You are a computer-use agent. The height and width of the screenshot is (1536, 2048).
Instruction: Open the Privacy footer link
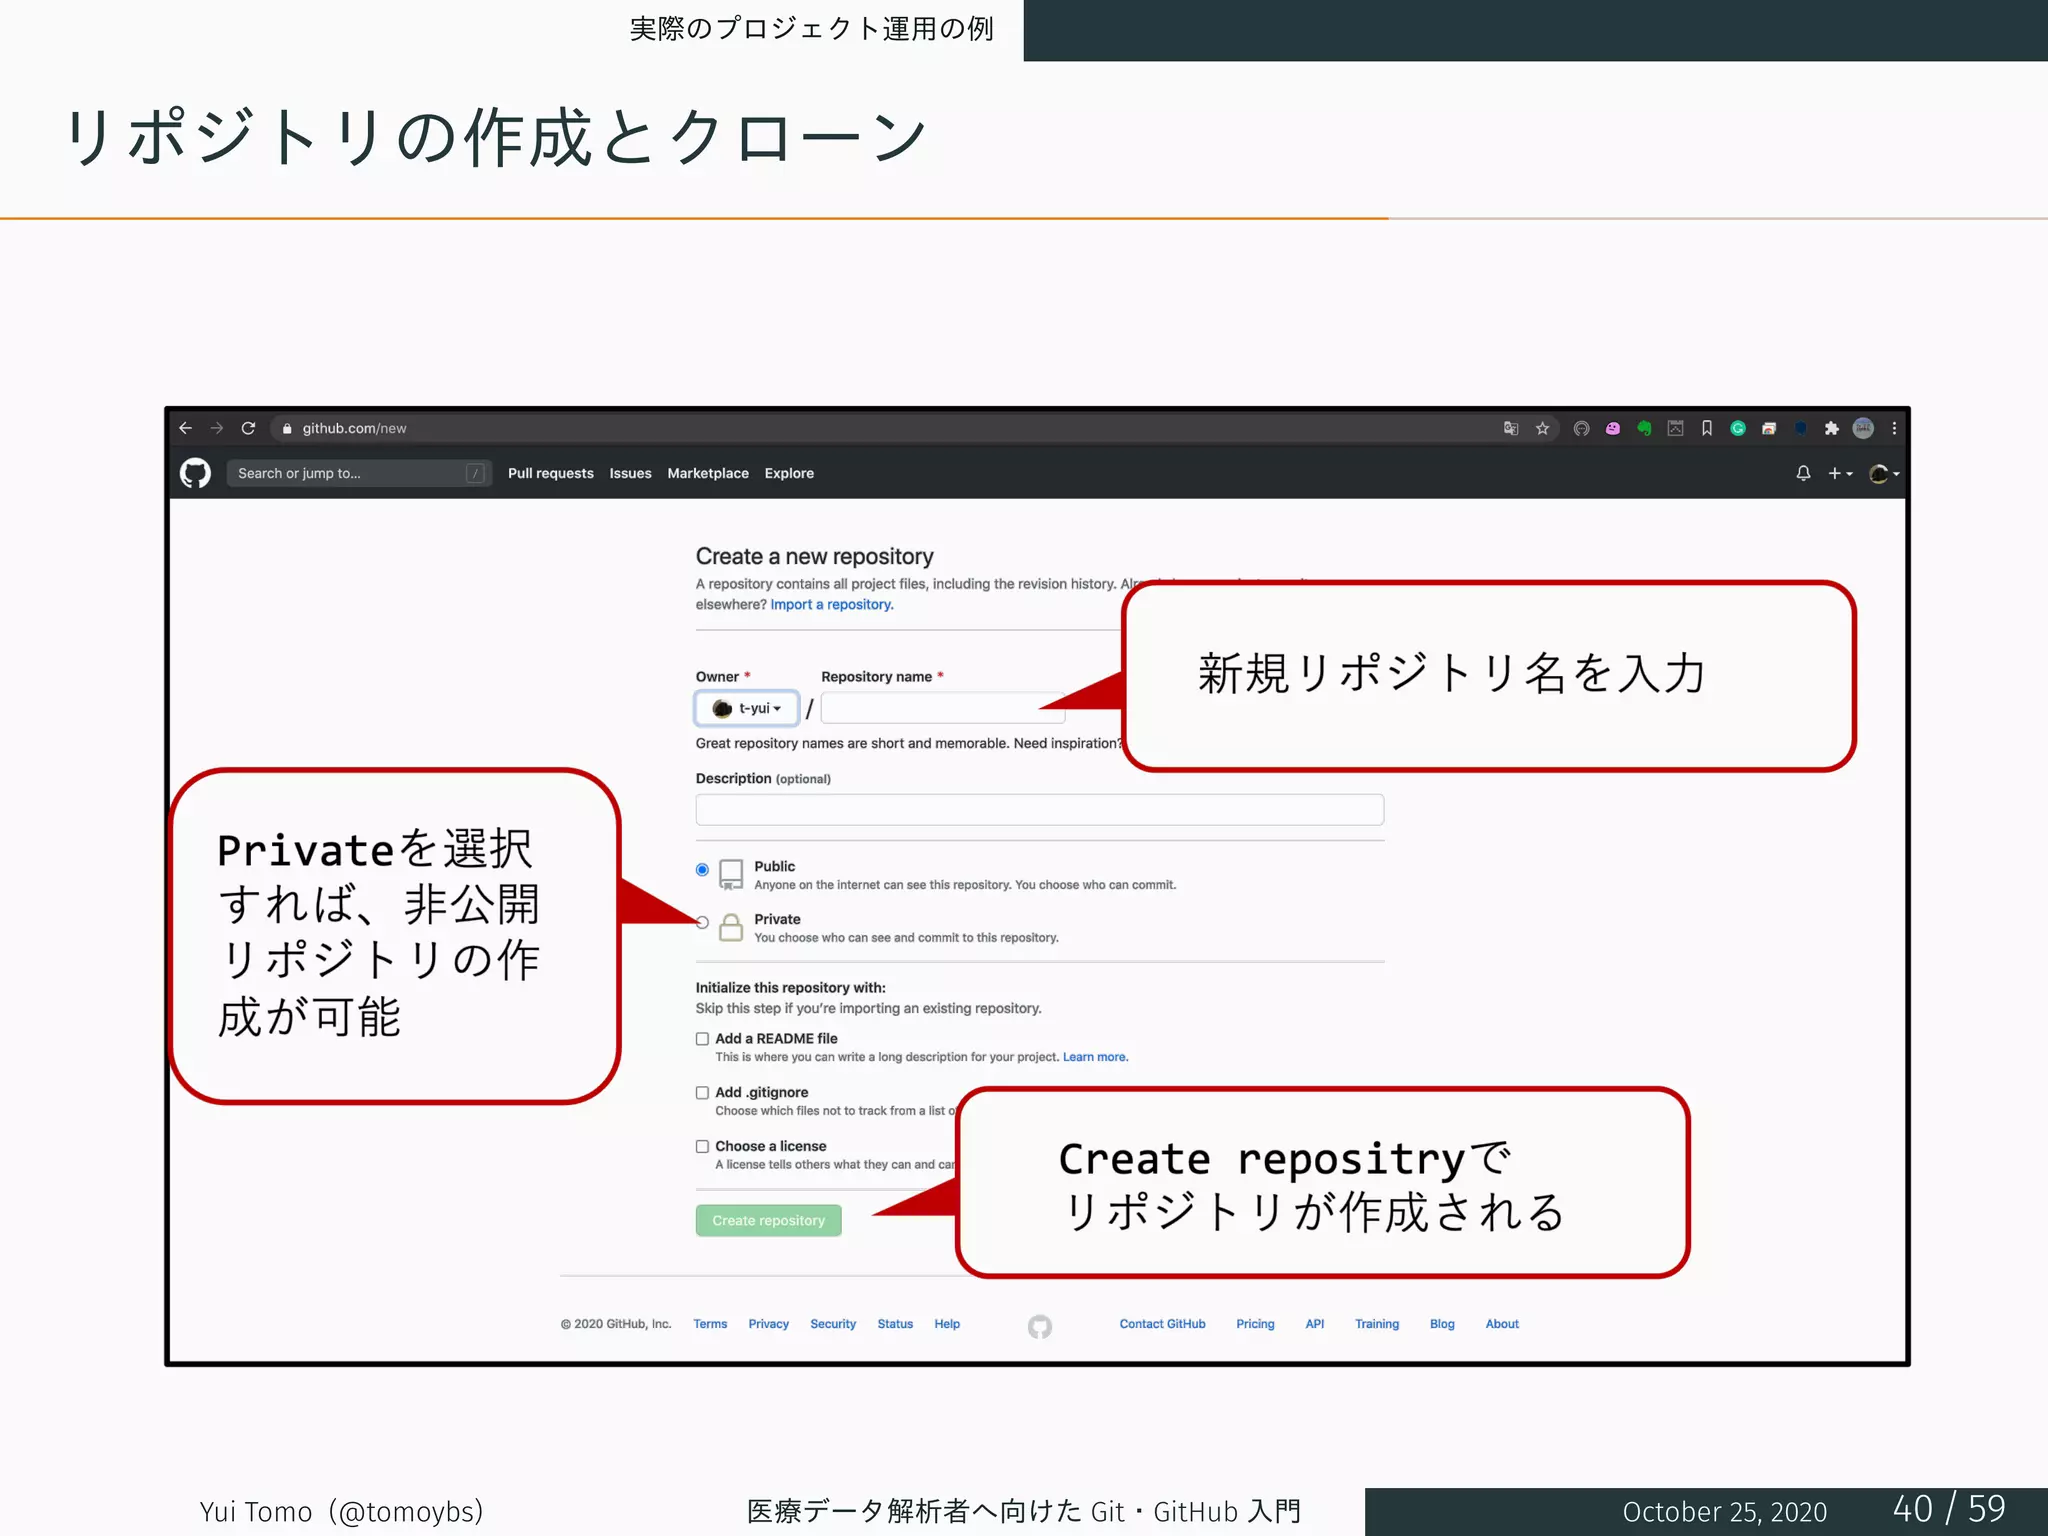768,1324
